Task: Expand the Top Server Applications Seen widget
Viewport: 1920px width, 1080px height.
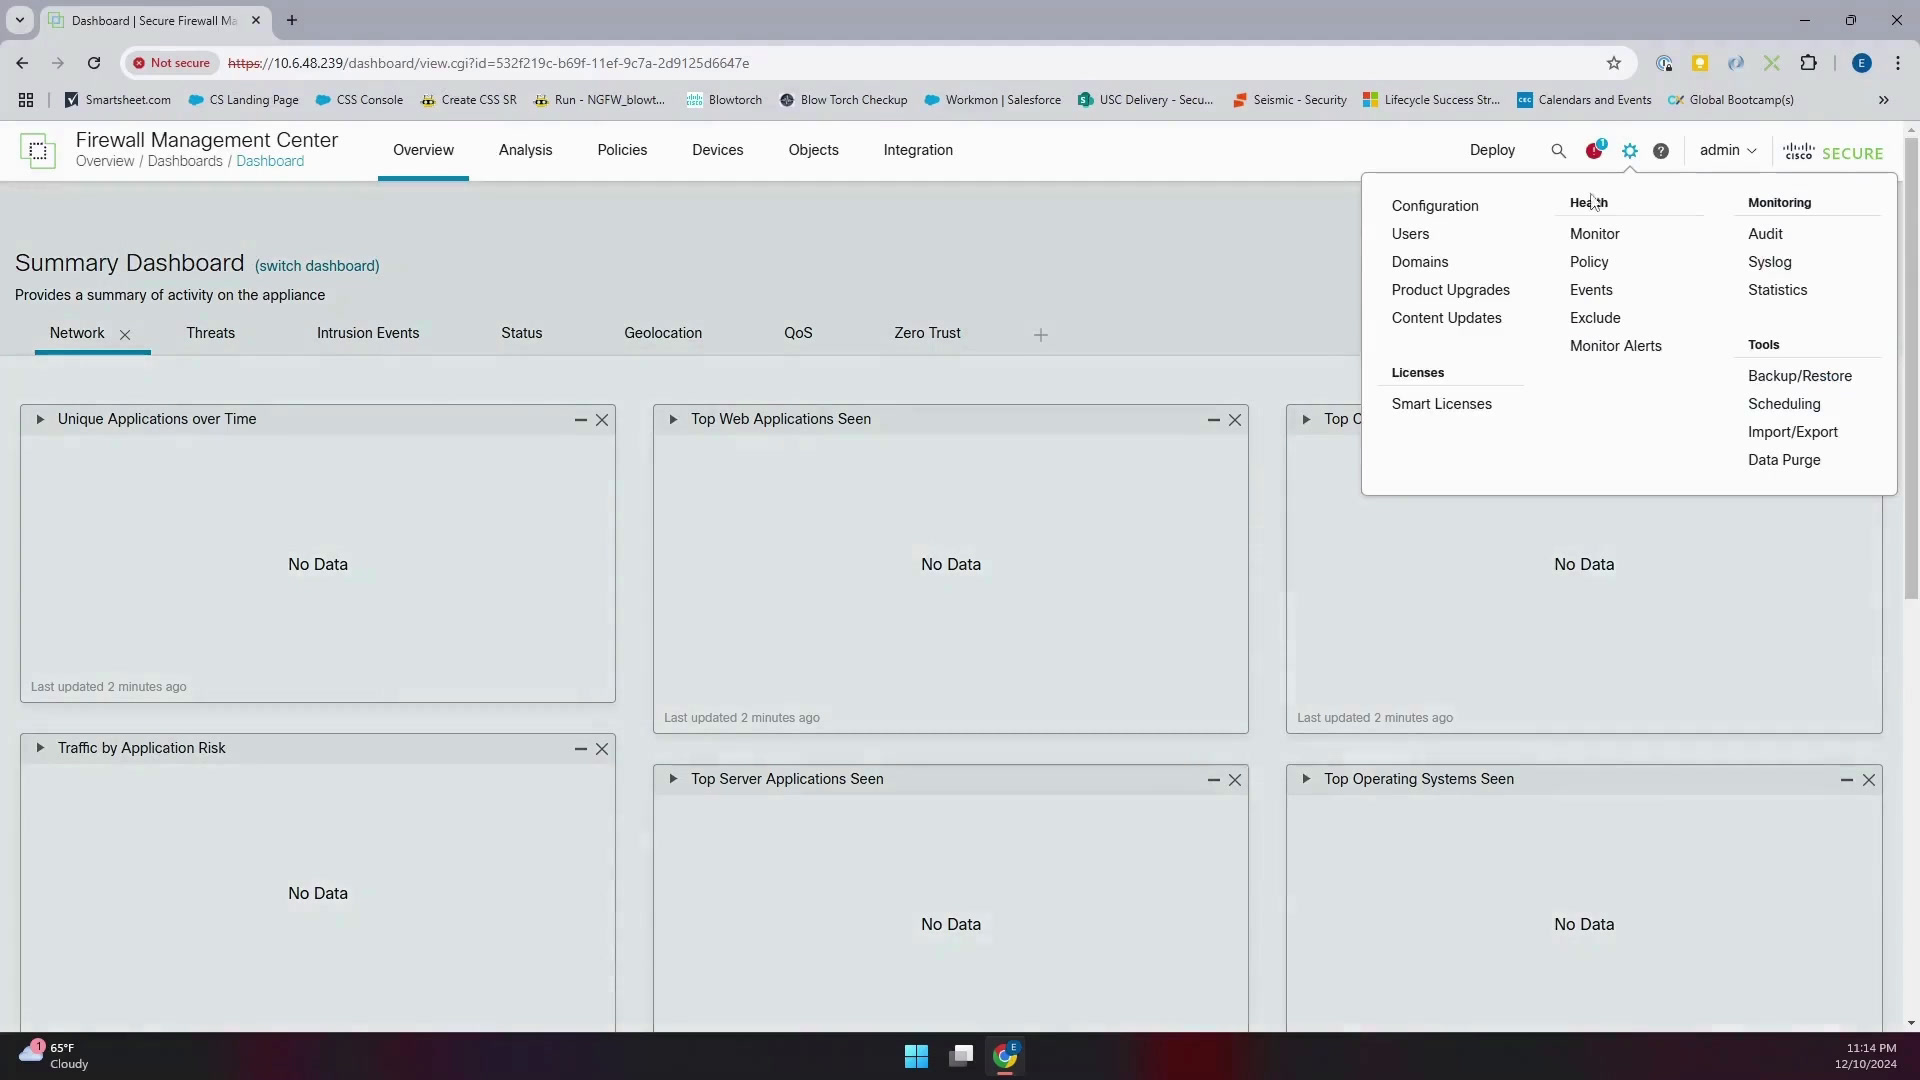Action: (673, 779)
